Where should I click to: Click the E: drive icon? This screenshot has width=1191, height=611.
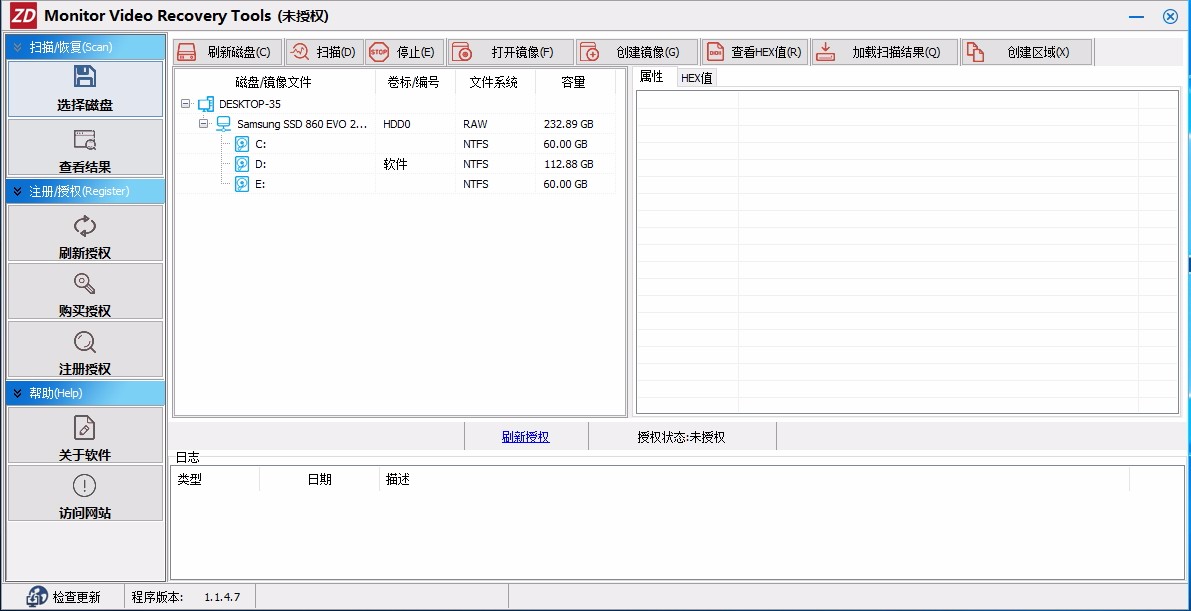coord(242,184)
